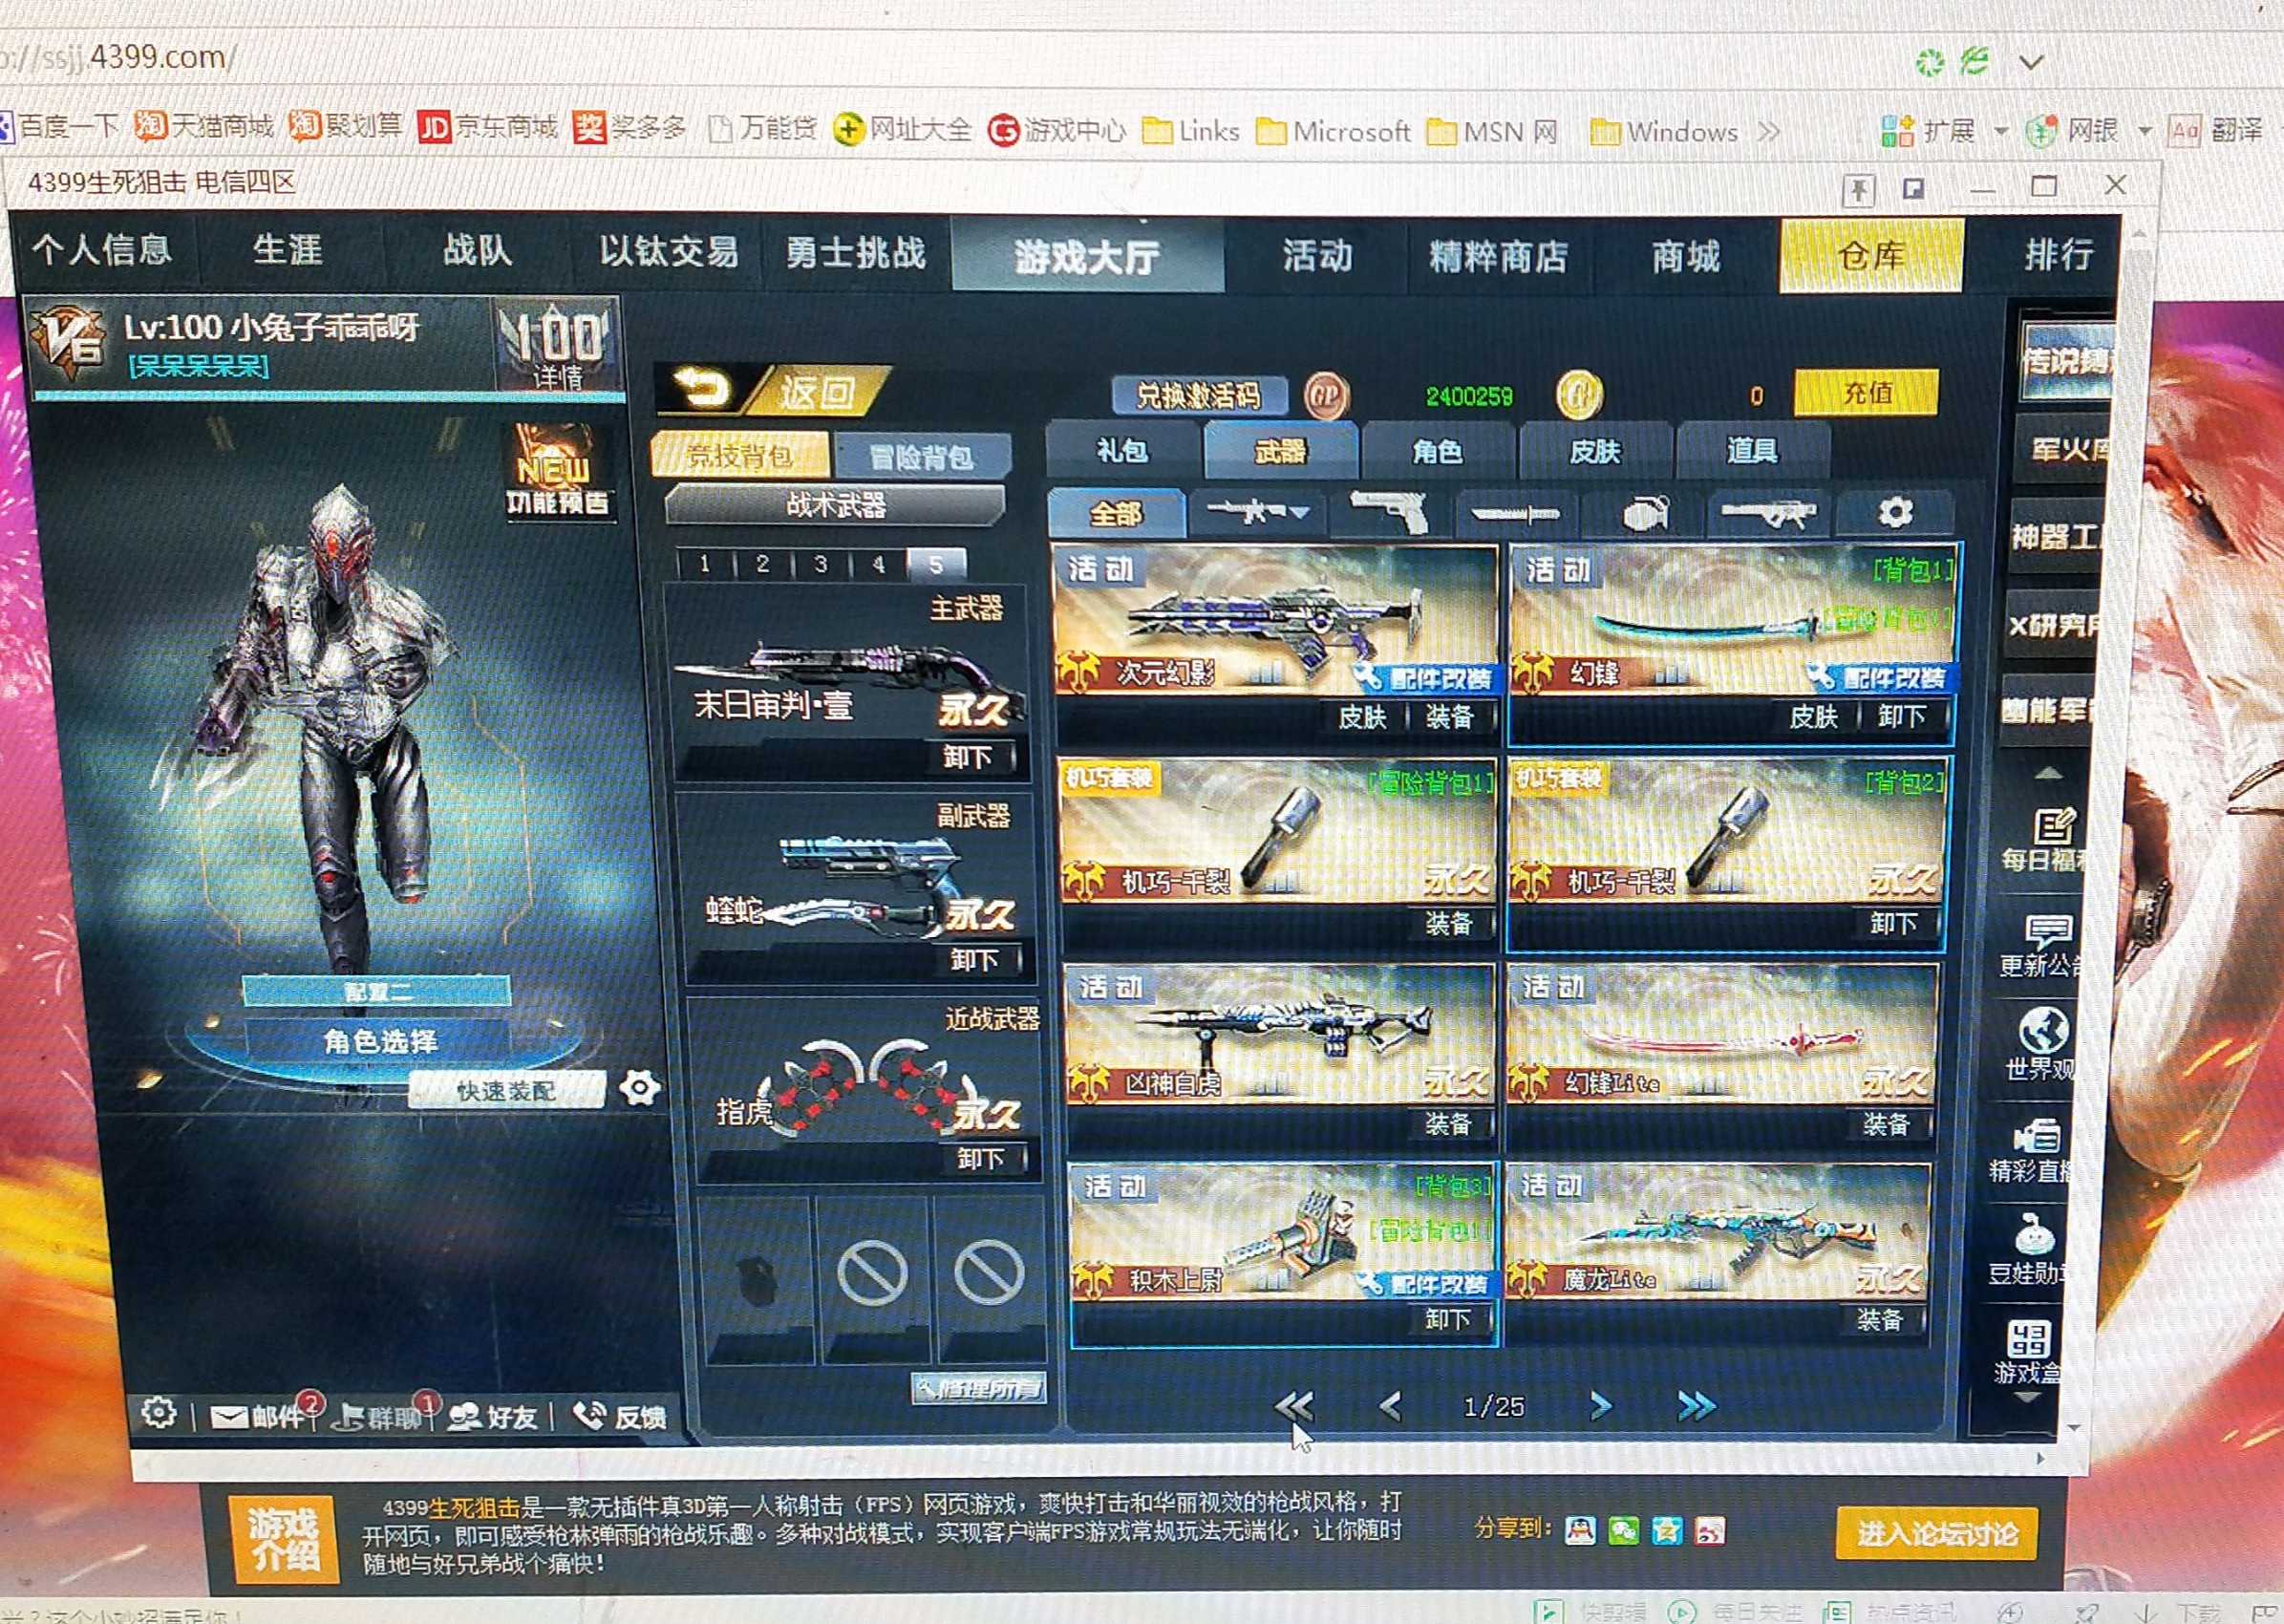Go to previous inventory page
This screenshot has width=2284, height=1624.
click(x=1390, y=1406)
